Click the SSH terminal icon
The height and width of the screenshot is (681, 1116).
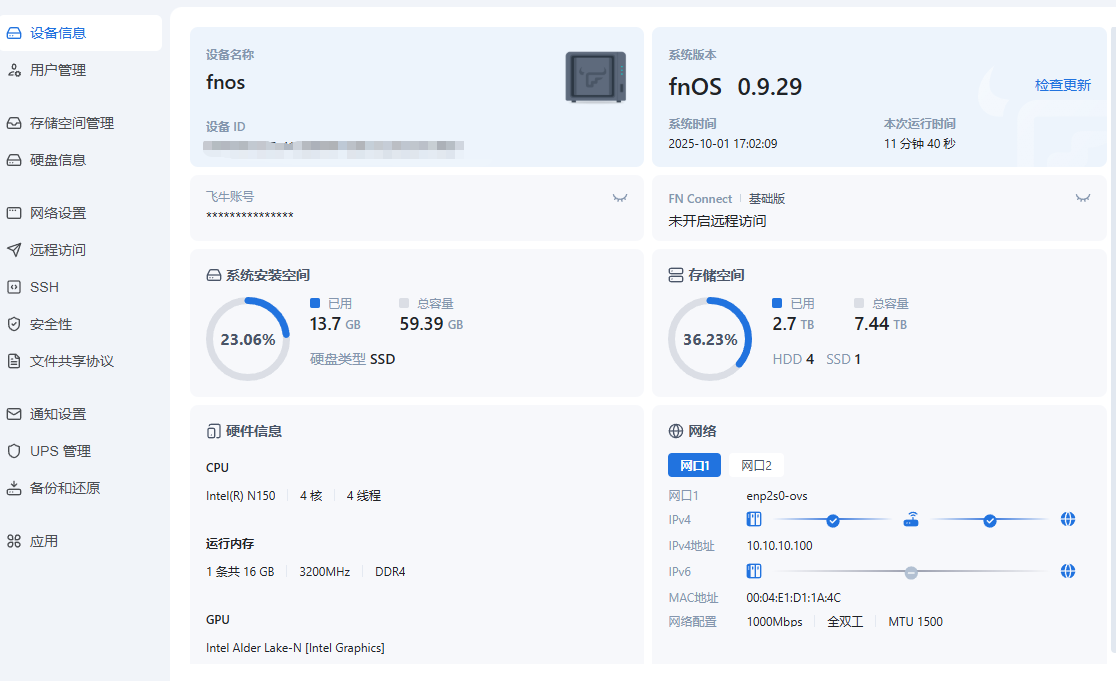coord(14,287)
